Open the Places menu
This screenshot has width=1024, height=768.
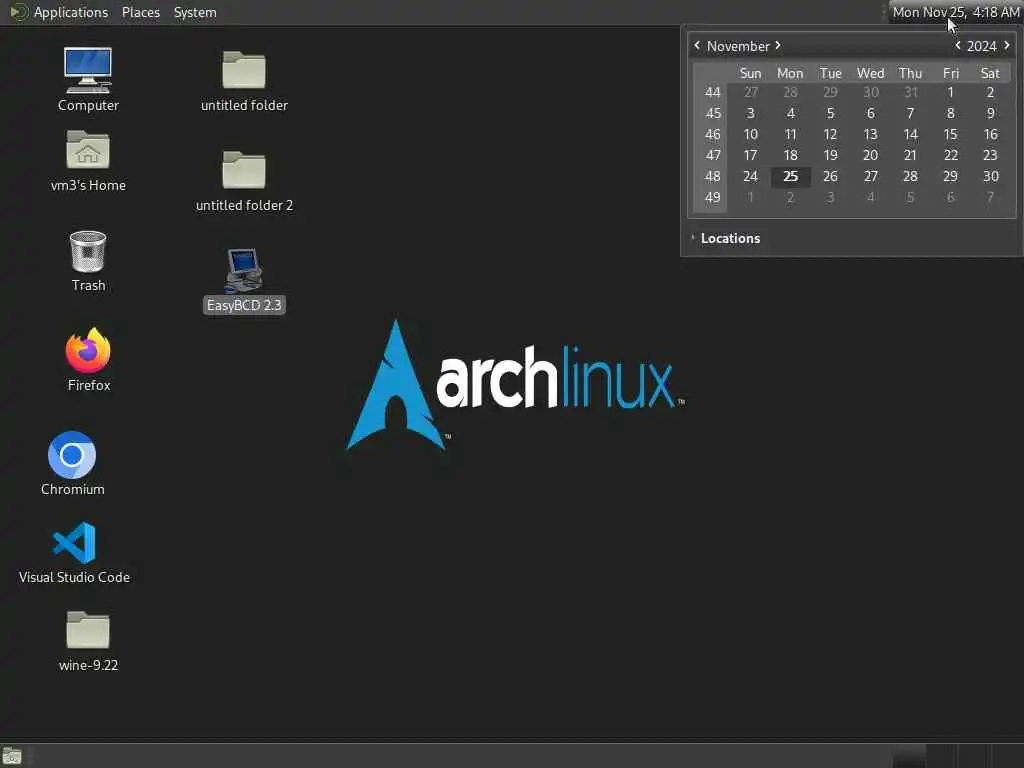(x=140, y=12)
